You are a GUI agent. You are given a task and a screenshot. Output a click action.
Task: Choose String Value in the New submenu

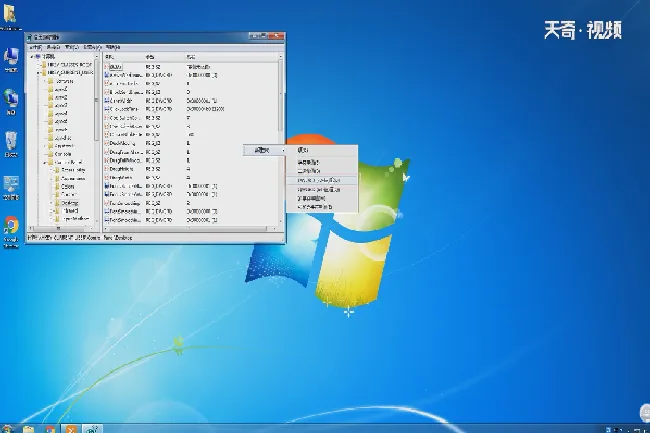(322, 162)
